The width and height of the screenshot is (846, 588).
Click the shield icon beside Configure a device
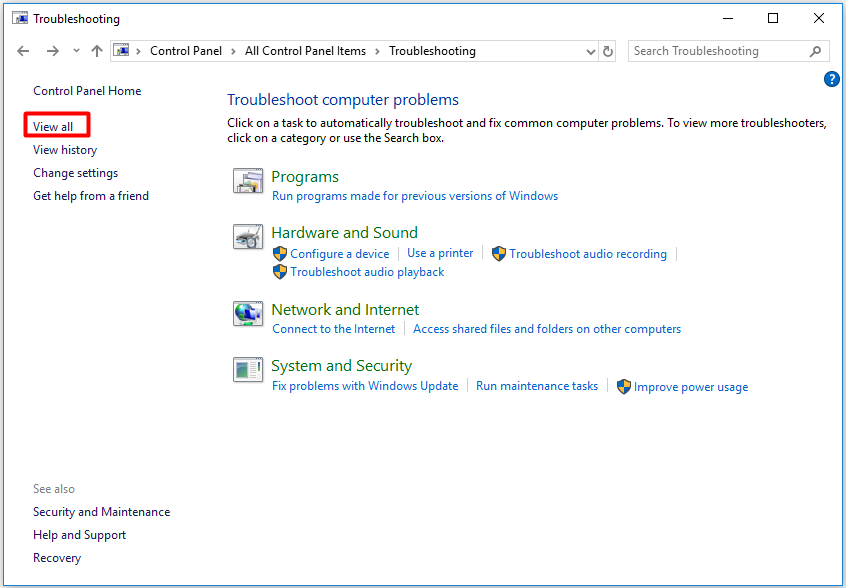coord(279,254)
